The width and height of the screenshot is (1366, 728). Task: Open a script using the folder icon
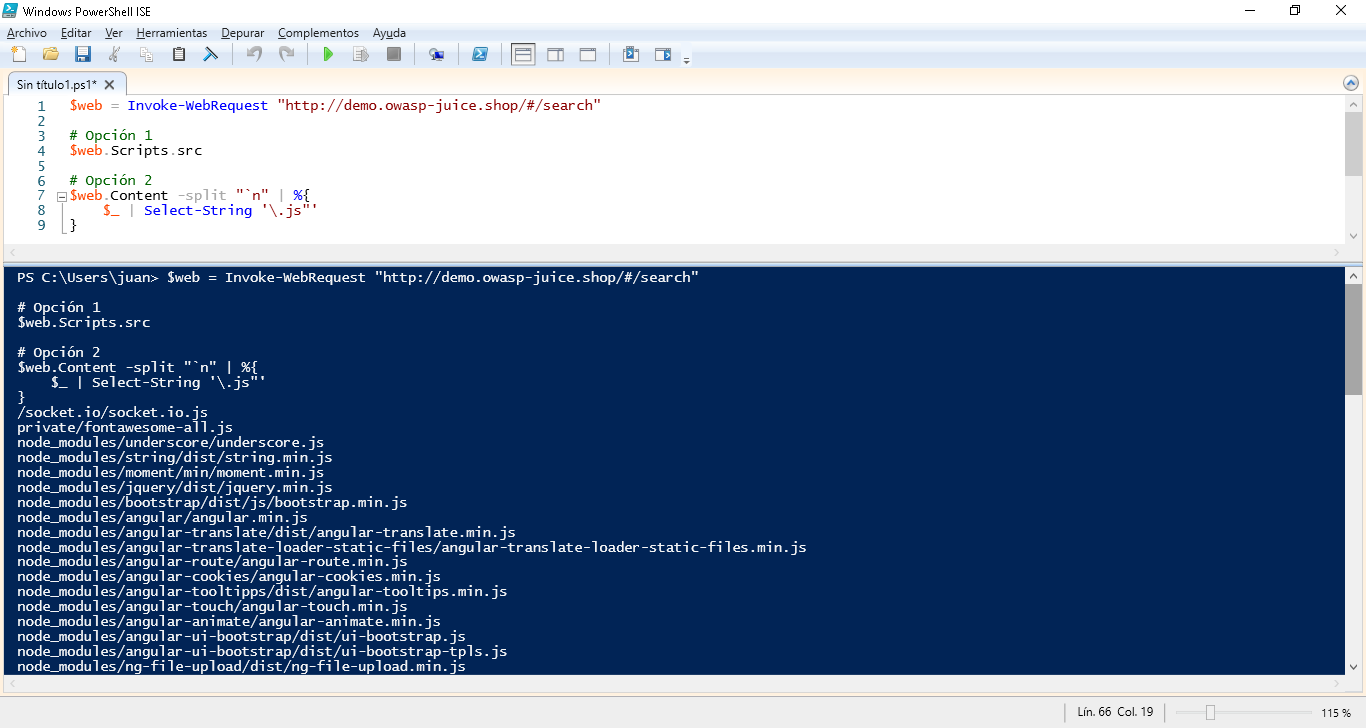50,54
